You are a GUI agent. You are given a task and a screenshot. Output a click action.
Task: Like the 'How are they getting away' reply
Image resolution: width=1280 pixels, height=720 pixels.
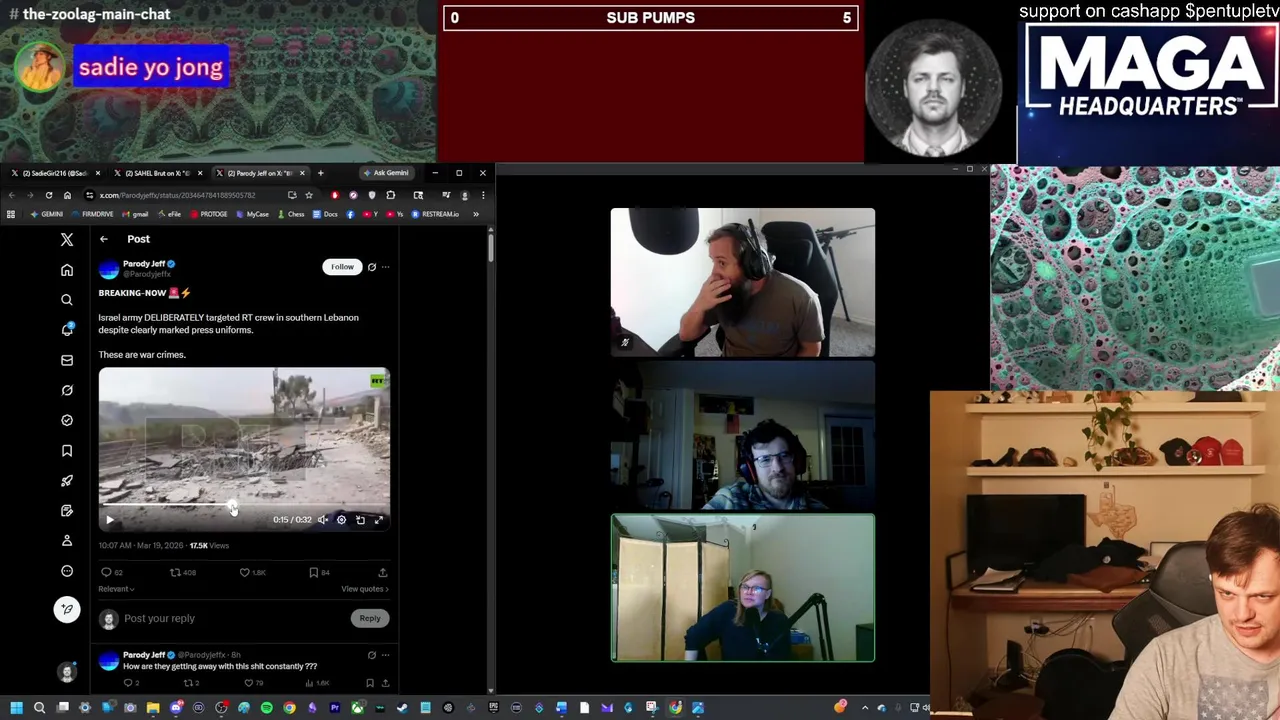(x=249, y=683)
